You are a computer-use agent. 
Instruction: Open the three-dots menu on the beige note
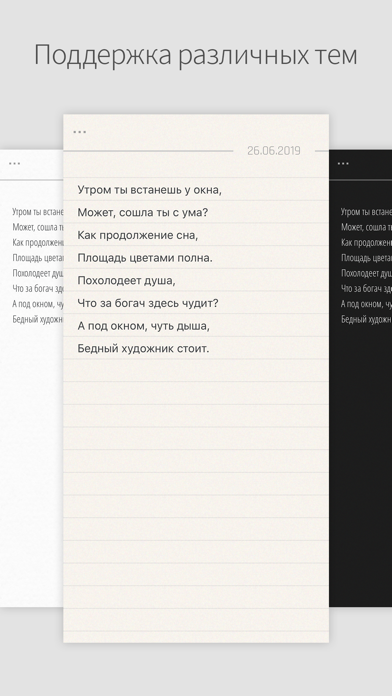pos(79,132)
